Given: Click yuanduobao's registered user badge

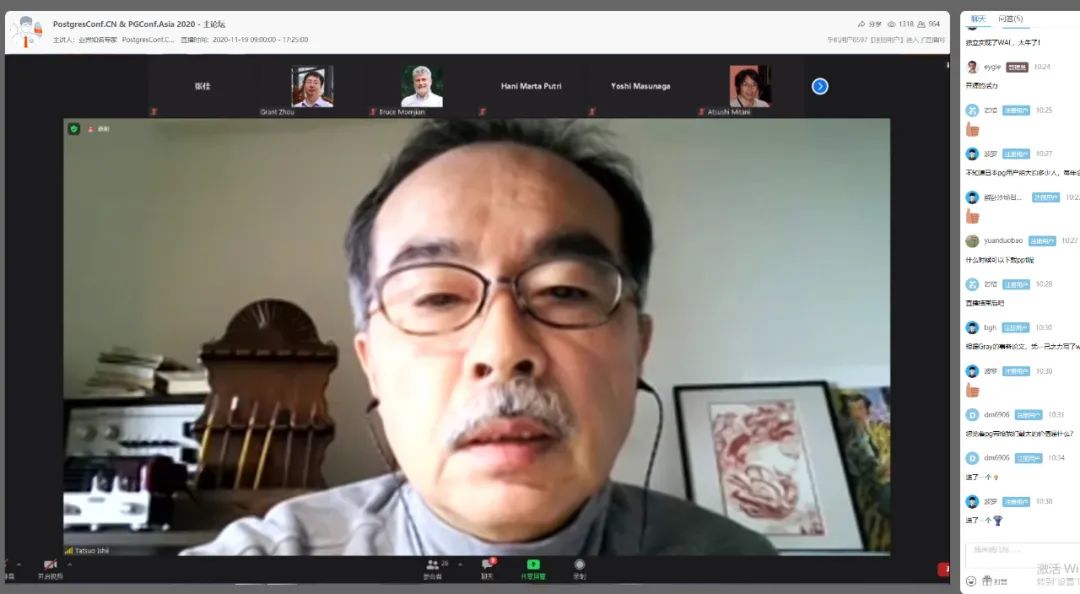Looking at the screenshot, I should tap(1042, 241).
